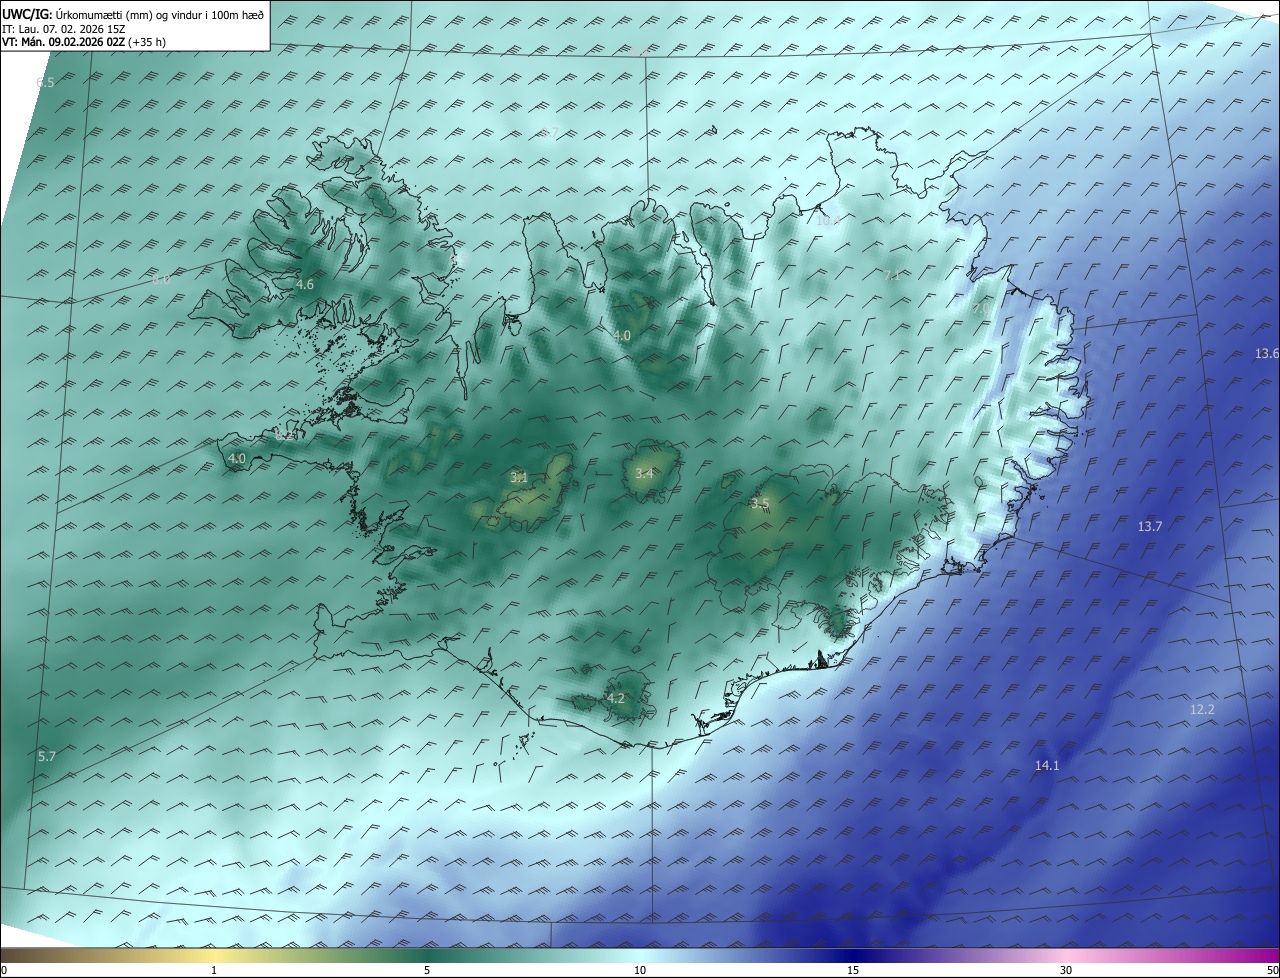Click the 3.1 value on the map
This screenshot has width=1280, height=978.
point(519,478)
